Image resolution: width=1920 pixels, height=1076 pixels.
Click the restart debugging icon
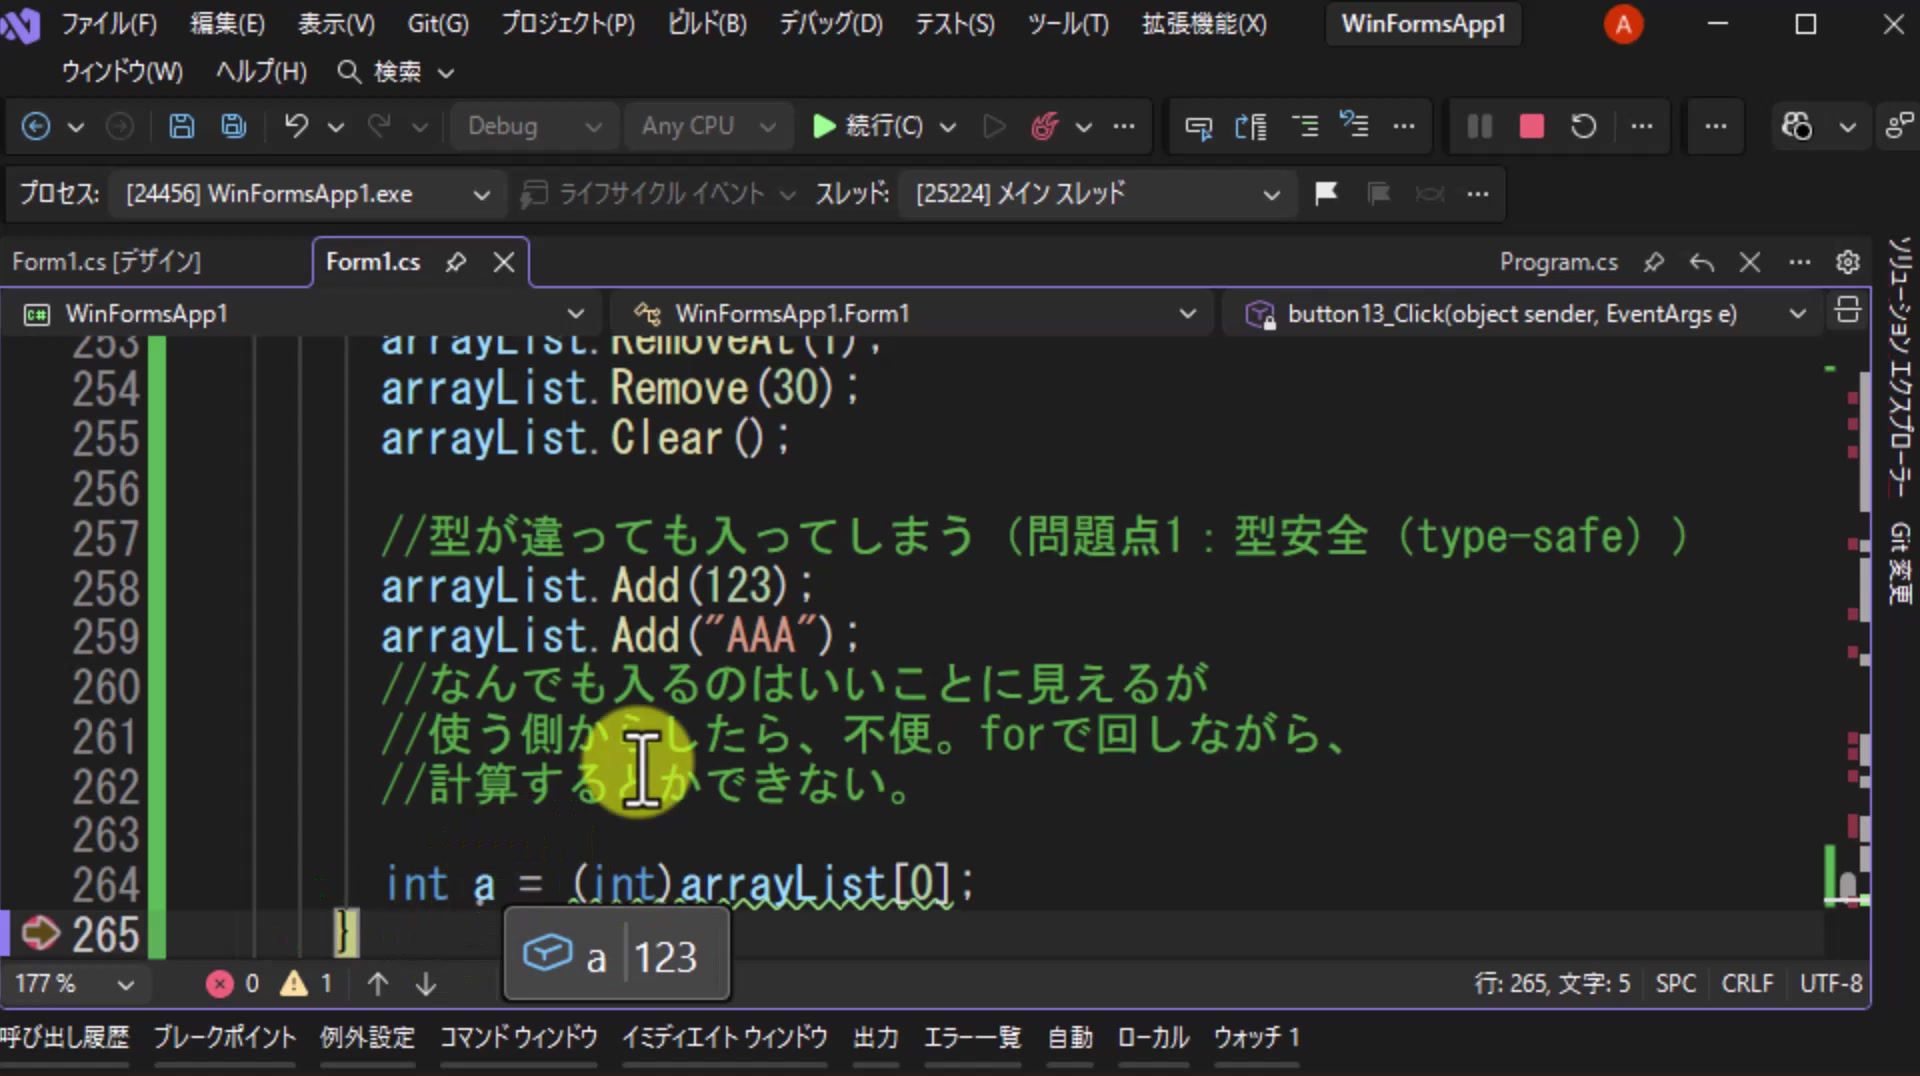[1583, 126]
